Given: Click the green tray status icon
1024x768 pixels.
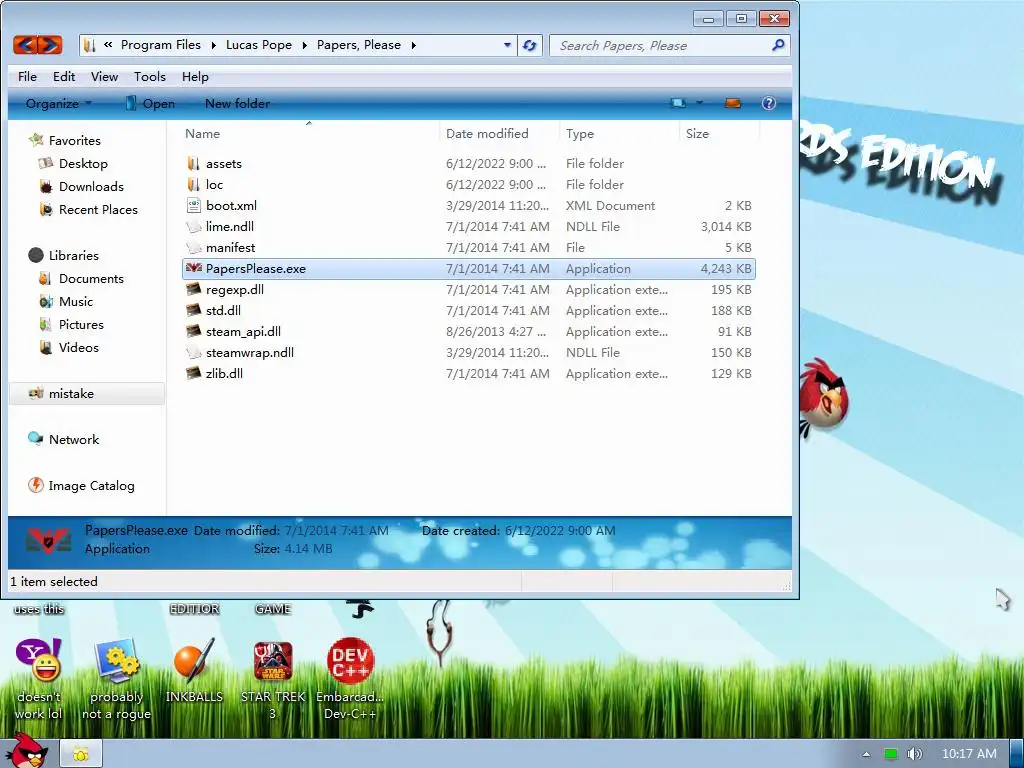Looking at the screenshot, I should pyautogui.click(x=890, y=754).
